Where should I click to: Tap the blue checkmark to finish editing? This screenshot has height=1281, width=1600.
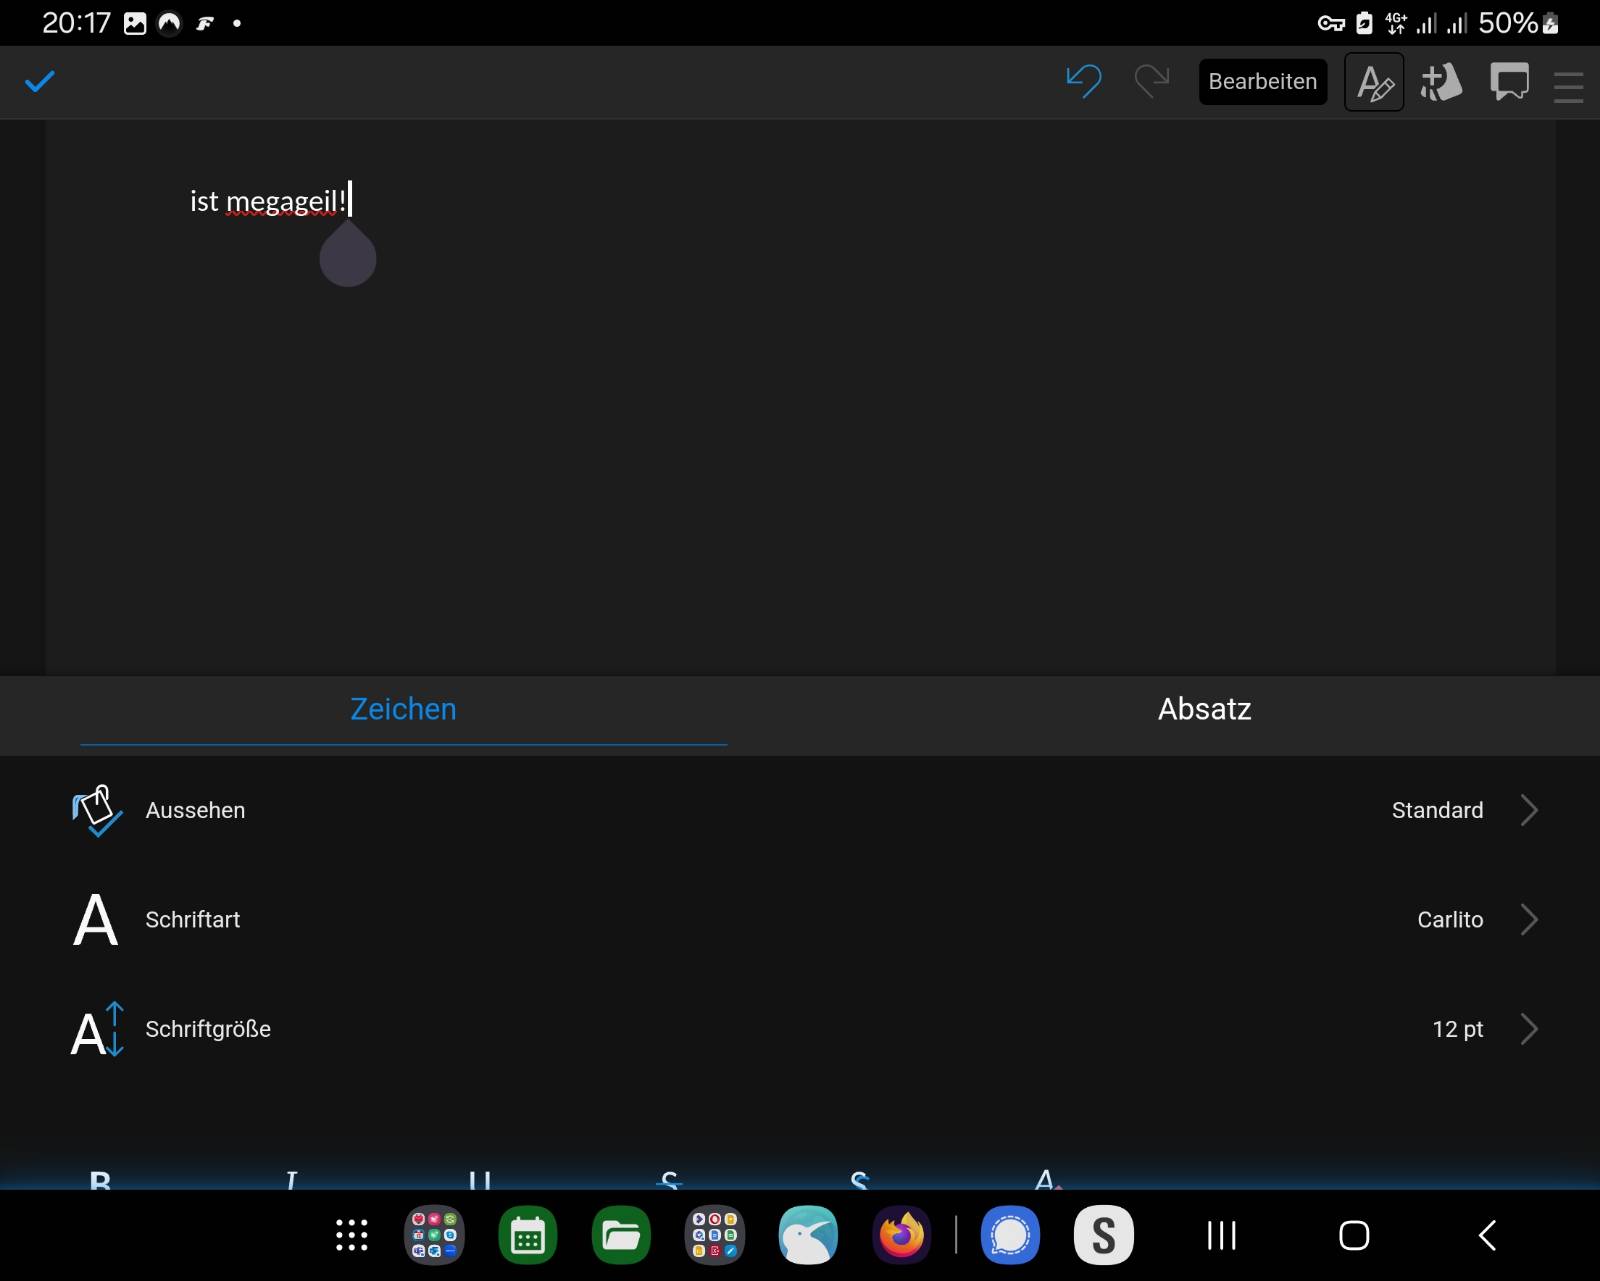40,81
